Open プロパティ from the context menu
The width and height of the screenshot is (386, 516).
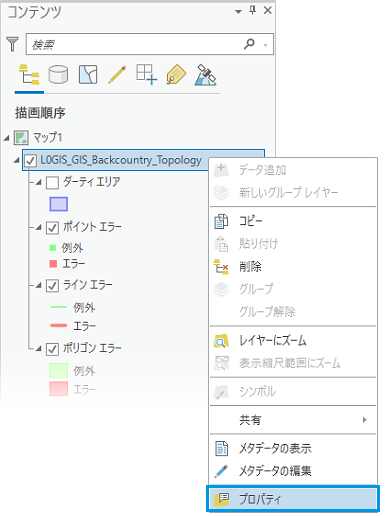293,499
